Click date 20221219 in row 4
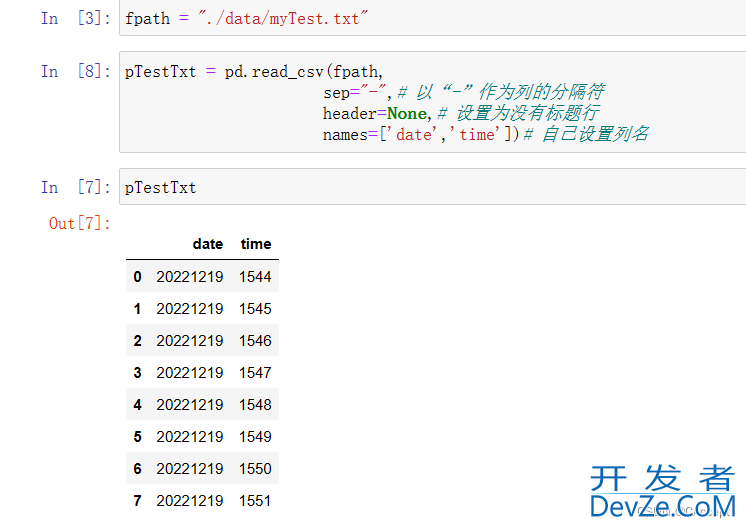746x528 pixels. [190, 405]
